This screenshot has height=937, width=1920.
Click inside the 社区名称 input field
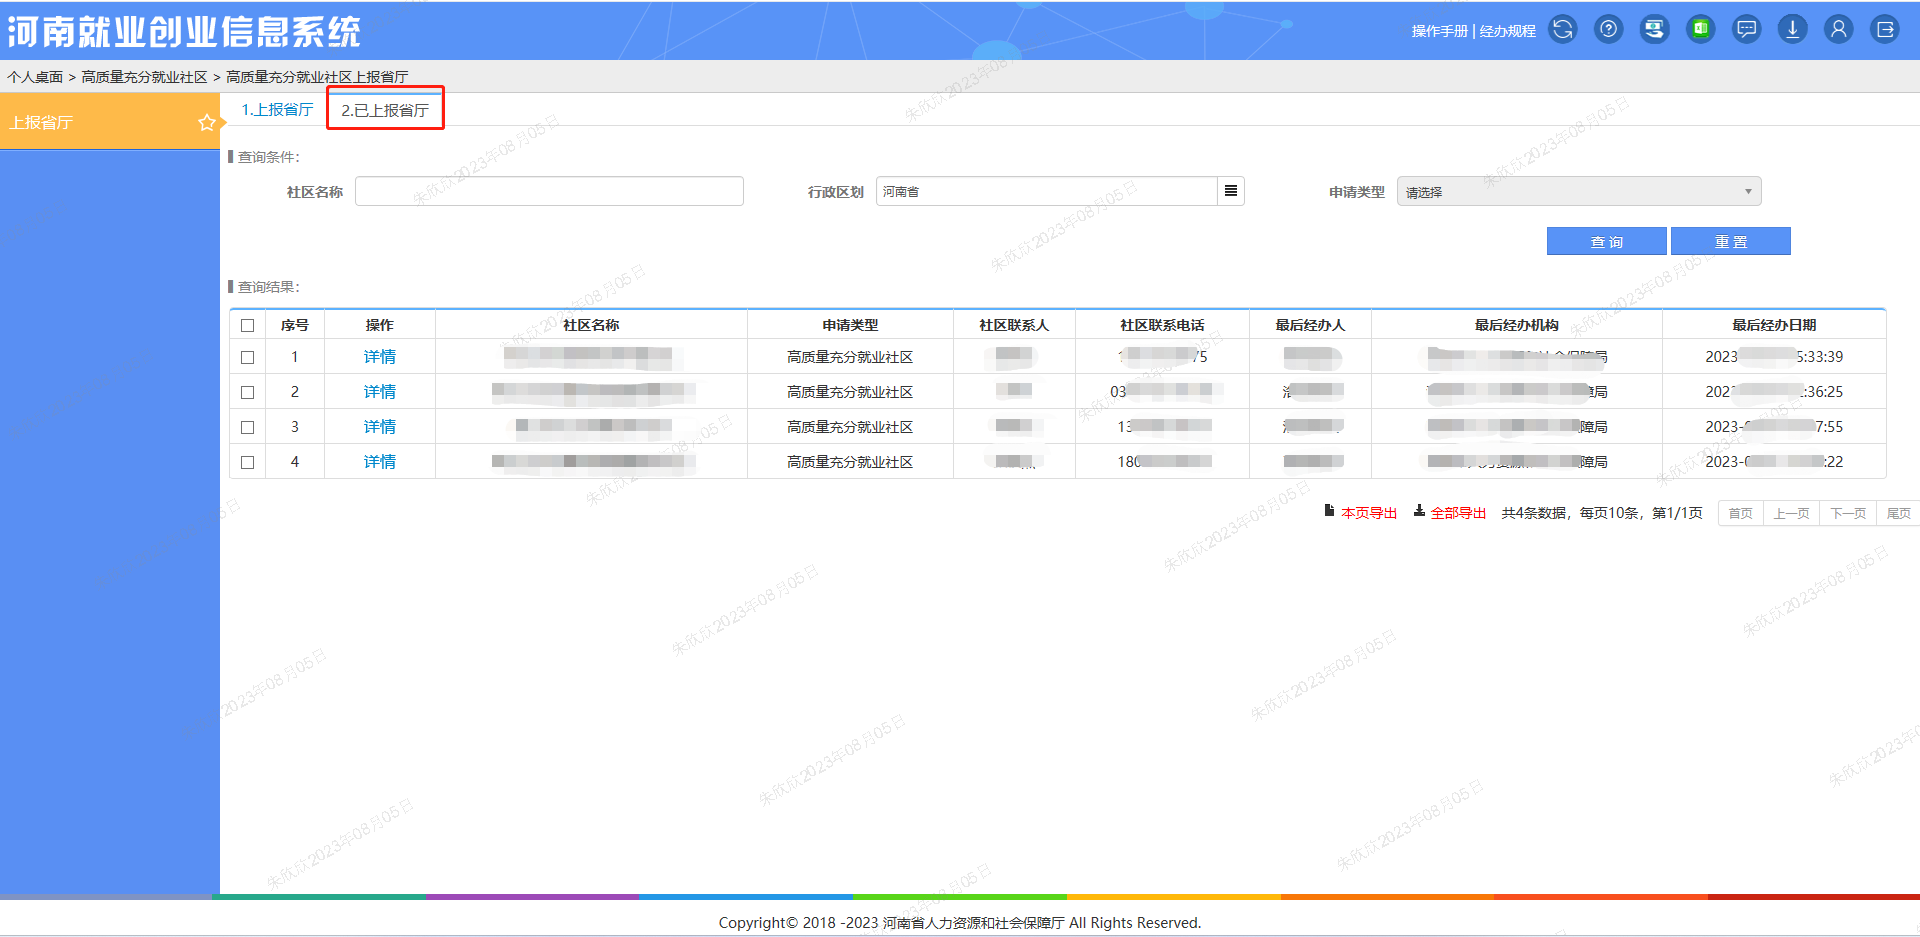pyautogui.click(x=548, y=191)
